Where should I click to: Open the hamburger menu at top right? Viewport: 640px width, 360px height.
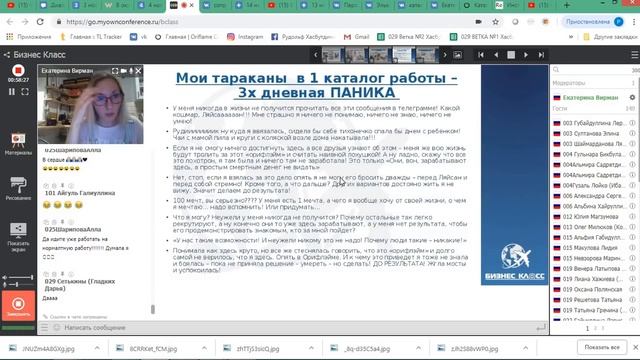tap(634, 55)
